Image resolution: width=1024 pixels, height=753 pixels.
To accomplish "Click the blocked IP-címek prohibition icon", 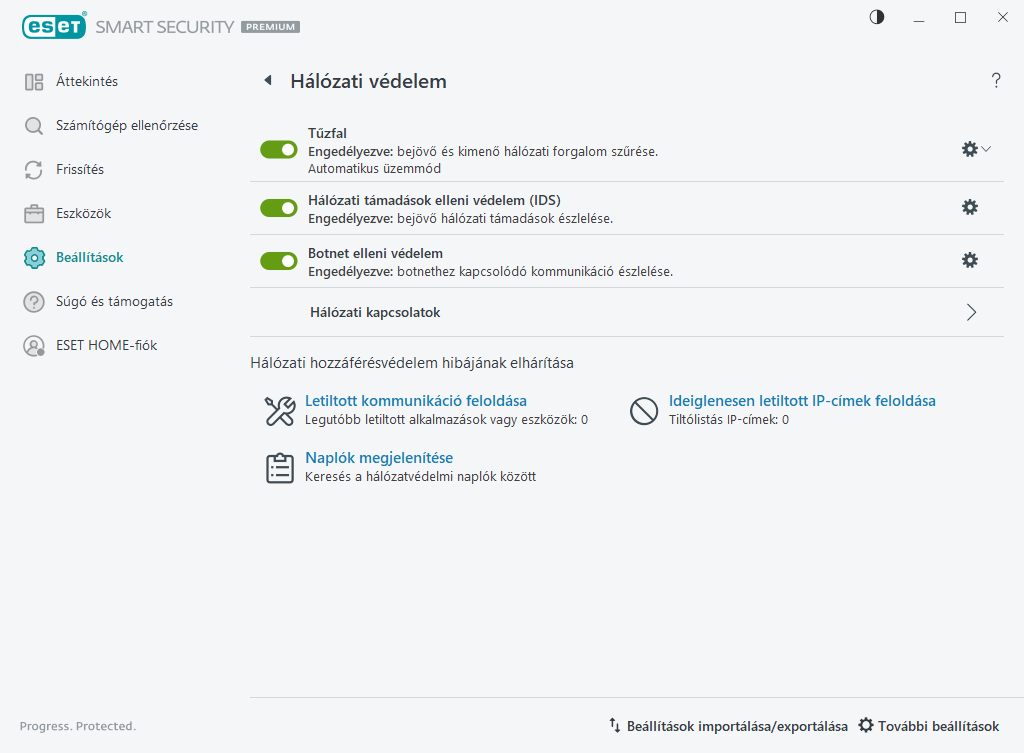I will [643, 410].
